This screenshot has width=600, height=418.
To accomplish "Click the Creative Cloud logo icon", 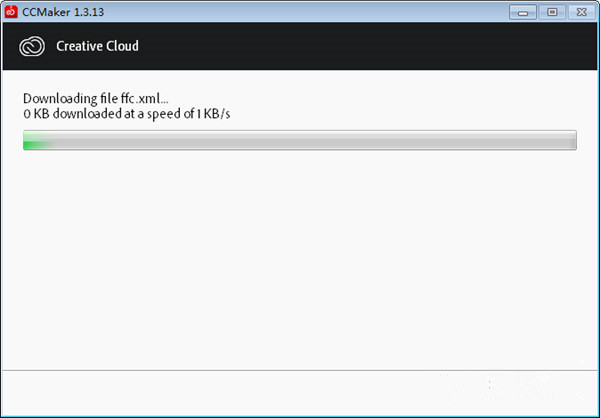I will click(32, 46).
